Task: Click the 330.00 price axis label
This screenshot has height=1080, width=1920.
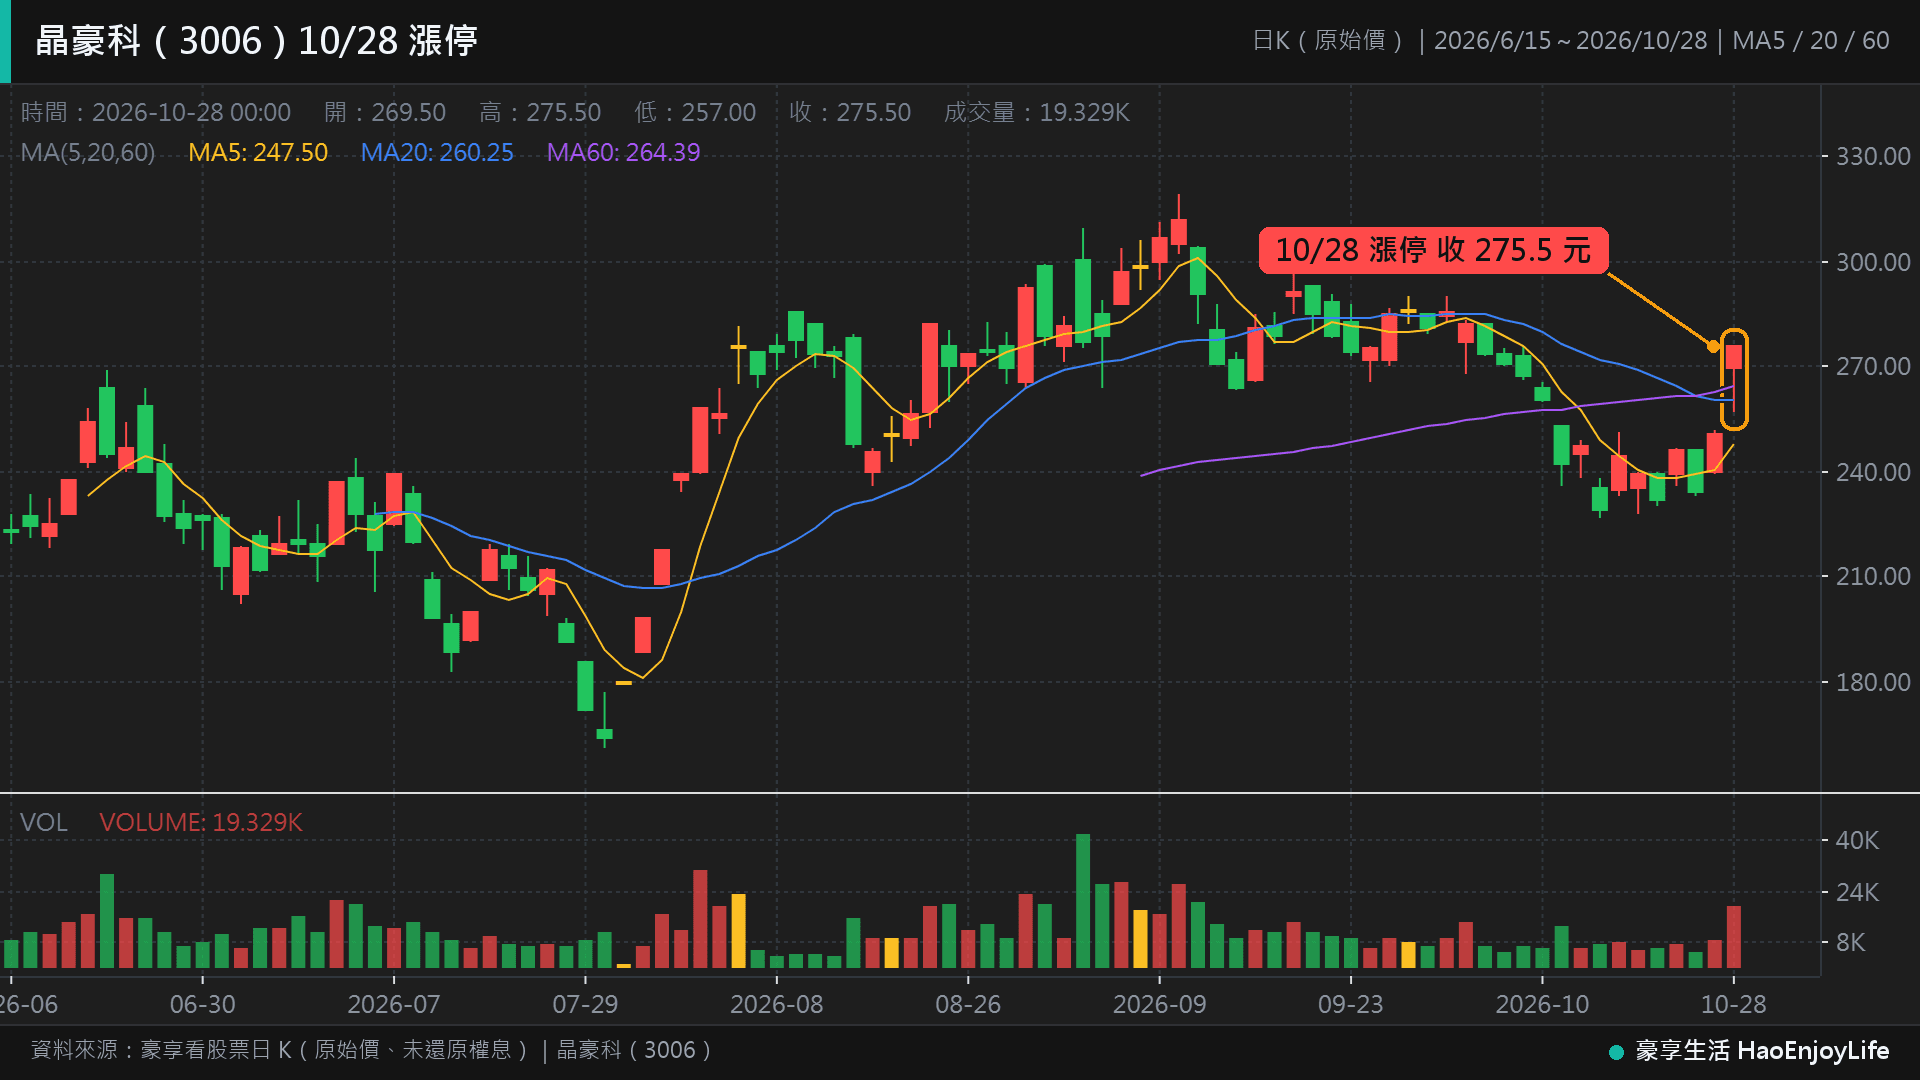Action: (x=1873, y=156)
